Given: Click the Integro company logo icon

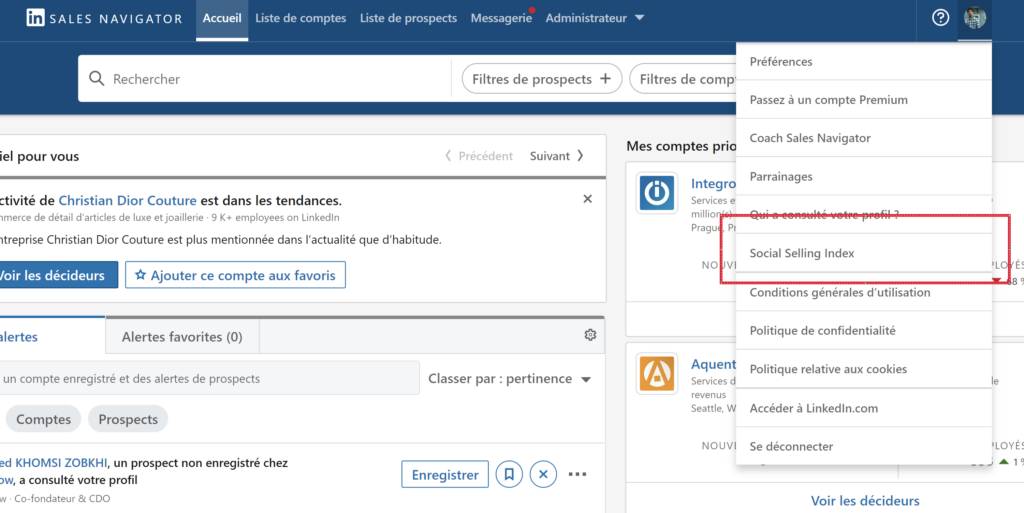Looking at the screenshot, I should click(x=657, y=193).
